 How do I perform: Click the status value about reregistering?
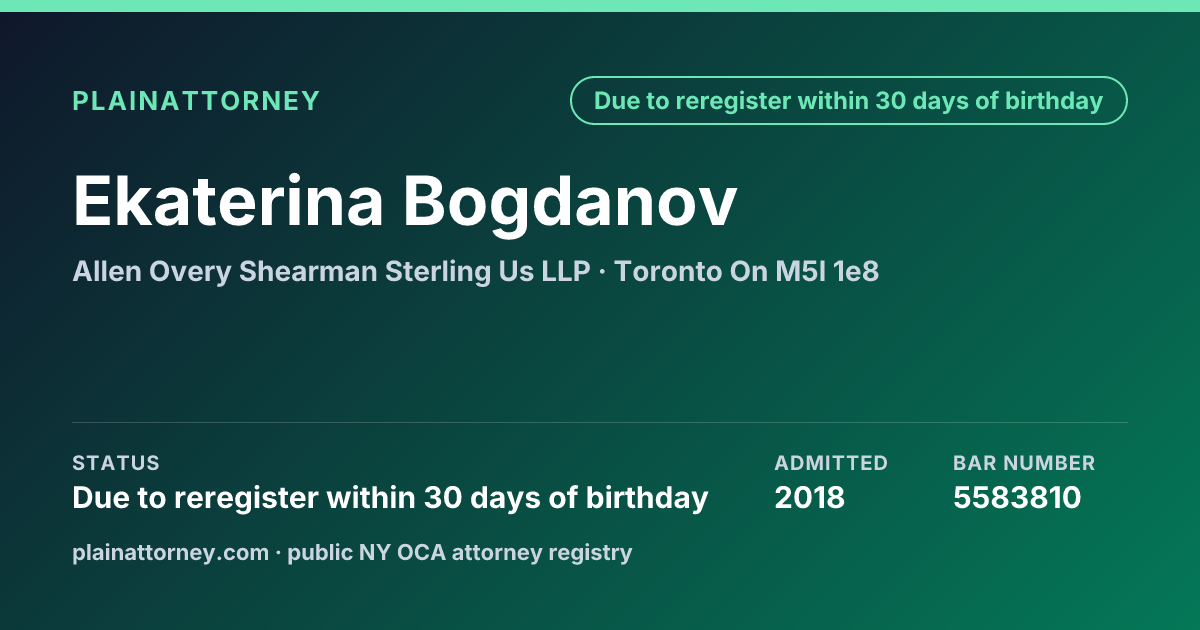point(390,497)
